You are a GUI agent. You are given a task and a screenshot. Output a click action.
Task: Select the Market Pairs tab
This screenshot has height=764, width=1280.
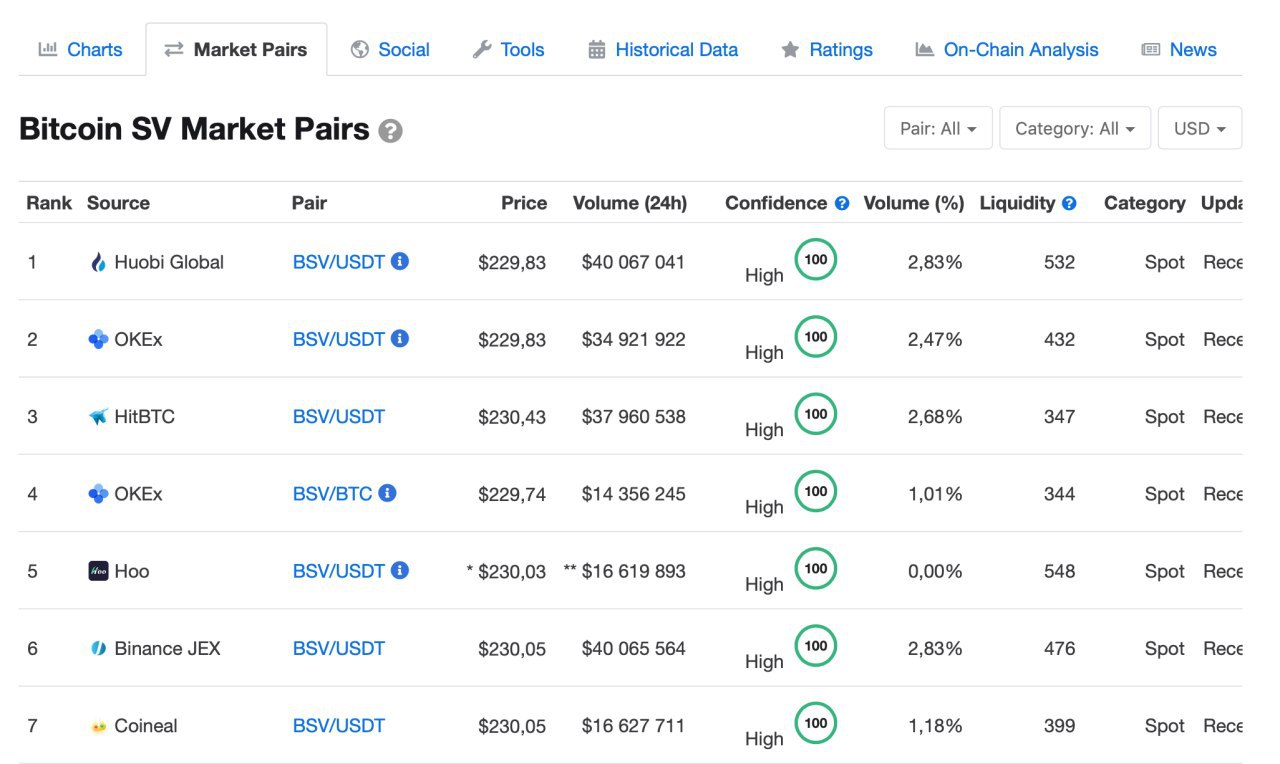236,49
